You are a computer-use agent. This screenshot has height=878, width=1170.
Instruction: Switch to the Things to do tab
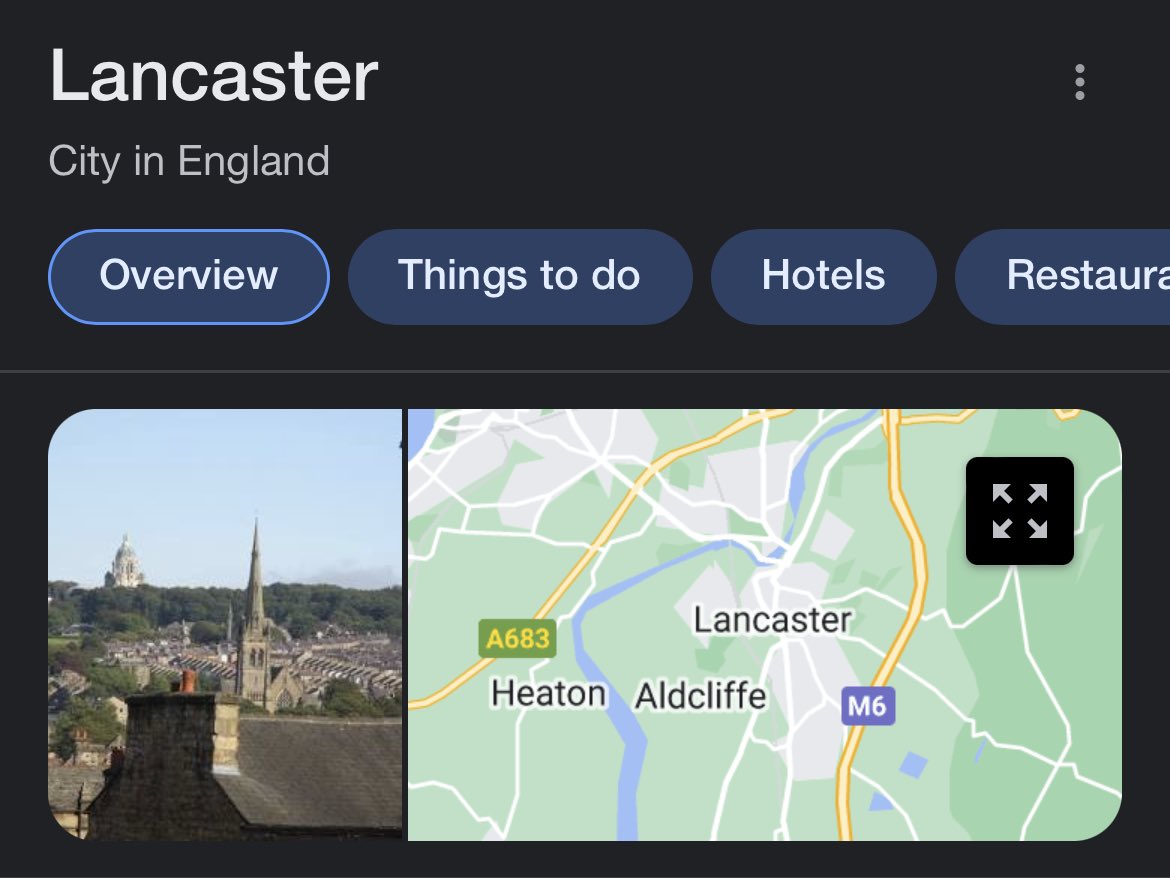click(x=519, y=276)
